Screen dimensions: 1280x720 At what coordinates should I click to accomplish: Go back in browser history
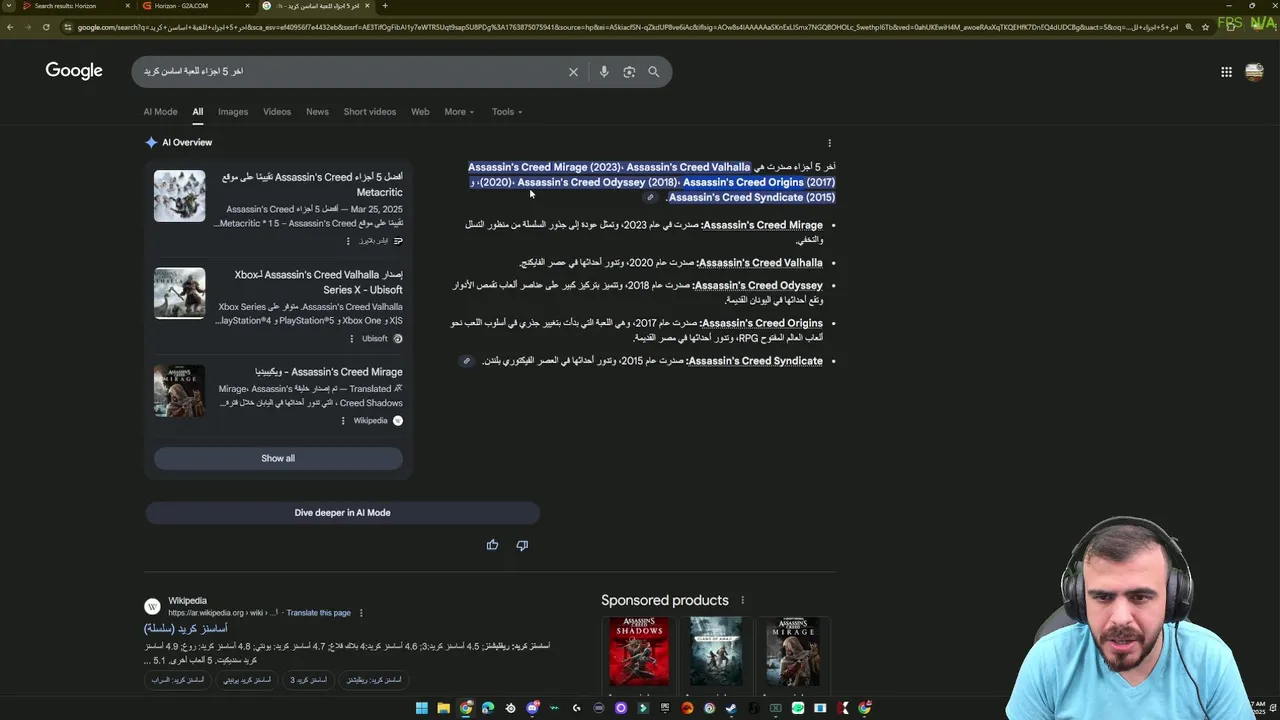[10, 27]
